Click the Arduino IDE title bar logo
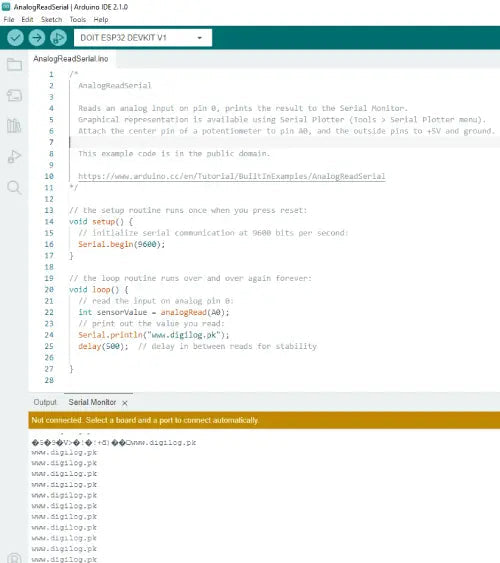This screenshot has width=500, height=563. (x=6, y=6)
